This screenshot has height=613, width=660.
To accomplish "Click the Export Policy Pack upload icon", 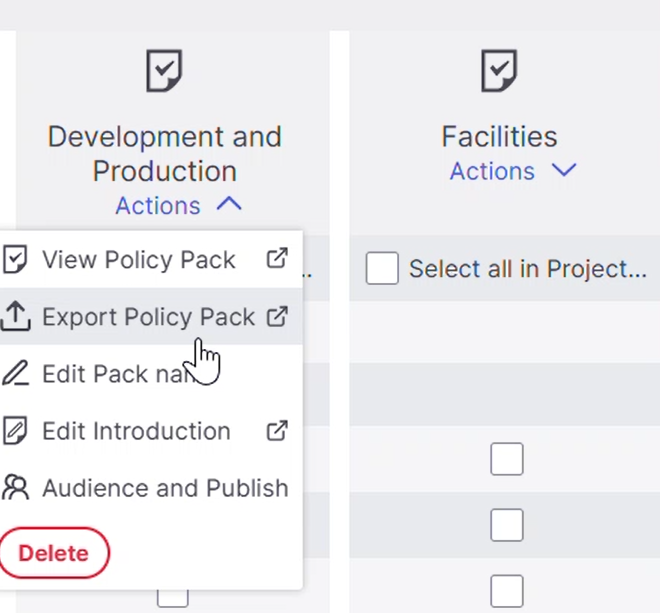I will coord(15,317).
